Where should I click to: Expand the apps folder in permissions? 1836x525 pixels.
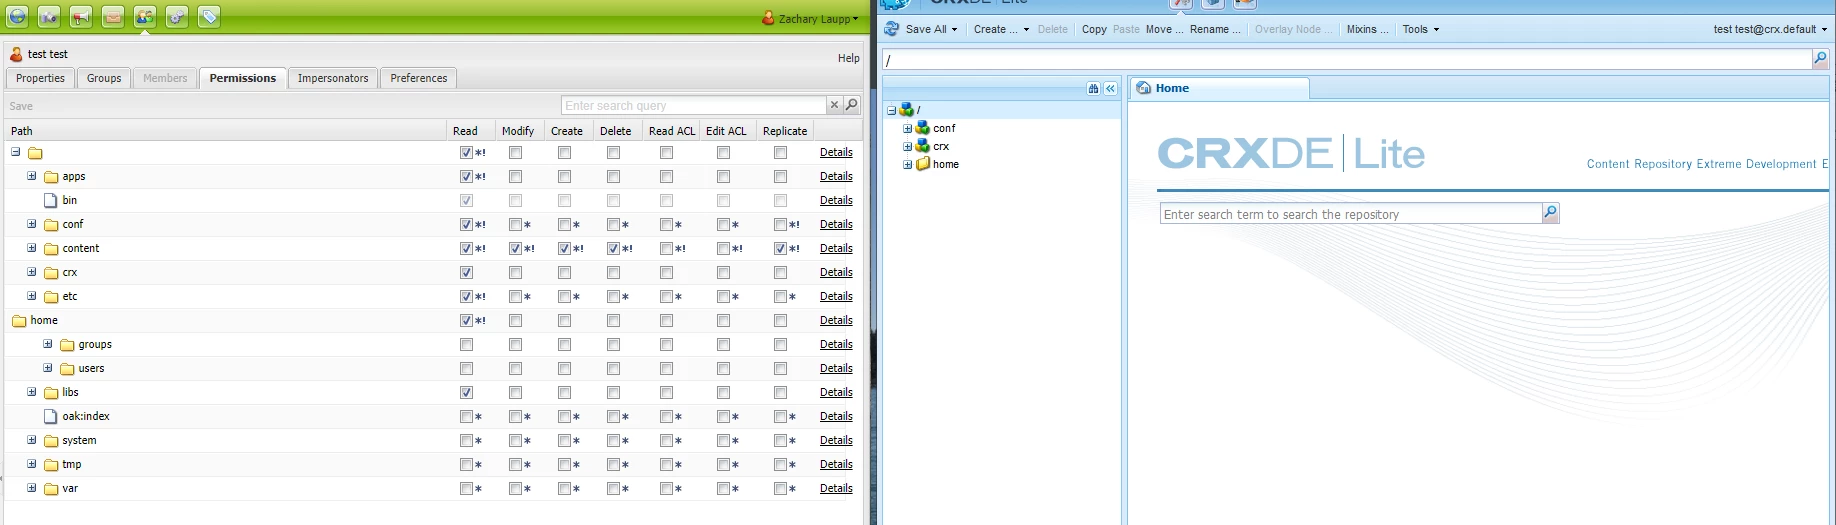coord(31,176)
